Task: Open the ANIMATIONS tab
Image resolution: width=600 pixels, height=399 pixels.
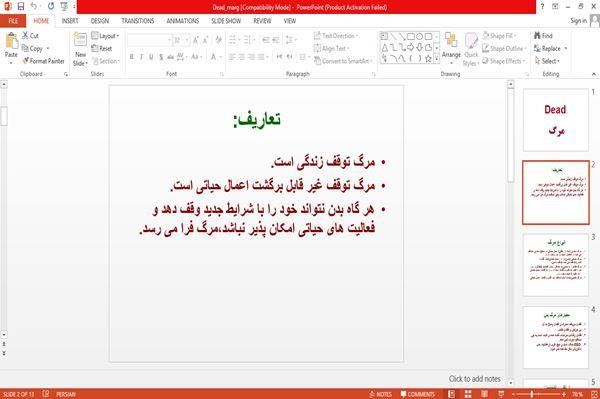Action: click(x=183, y=21)
